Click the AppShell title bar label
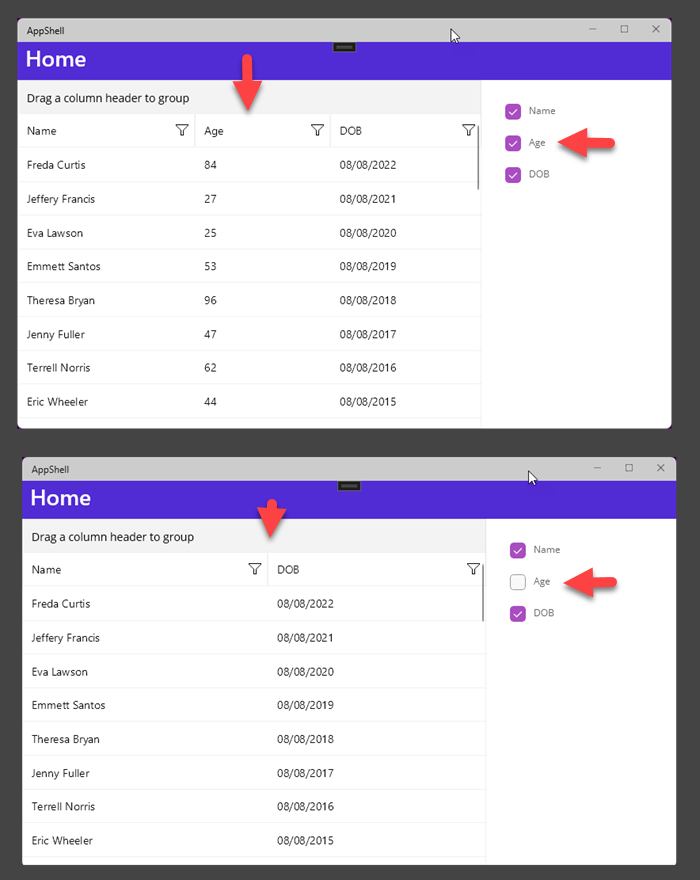Viewport: 700px width, 880px height. pos(45,30)
